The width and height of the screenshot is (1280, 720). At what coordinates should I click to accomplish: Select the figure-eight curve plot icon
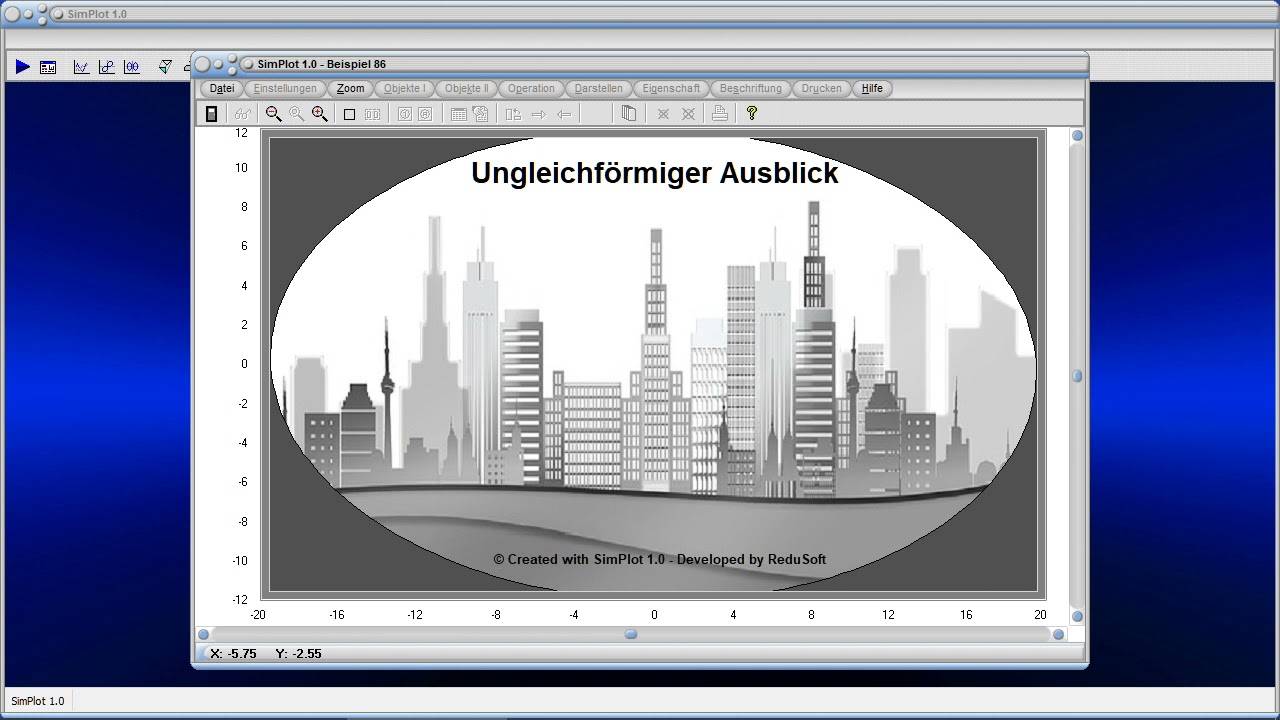[106, 67]
